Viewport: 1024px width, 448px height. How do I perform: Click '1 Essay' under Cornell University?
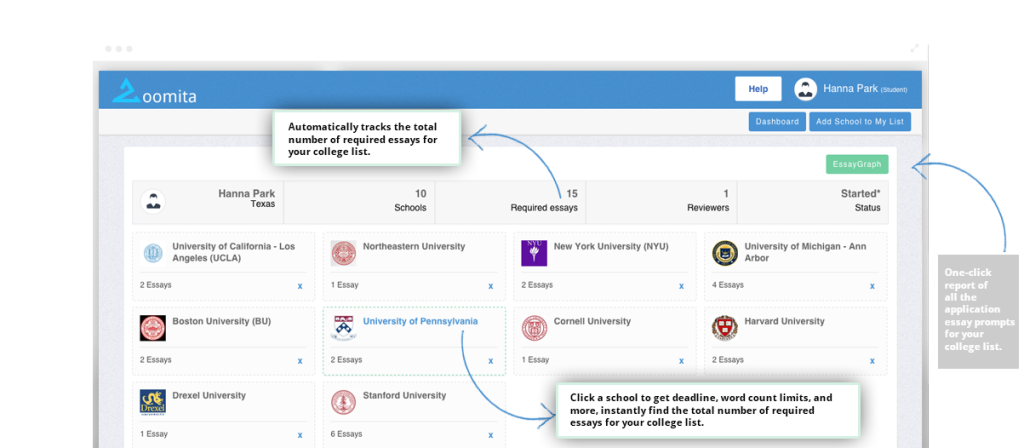(535, 360)
